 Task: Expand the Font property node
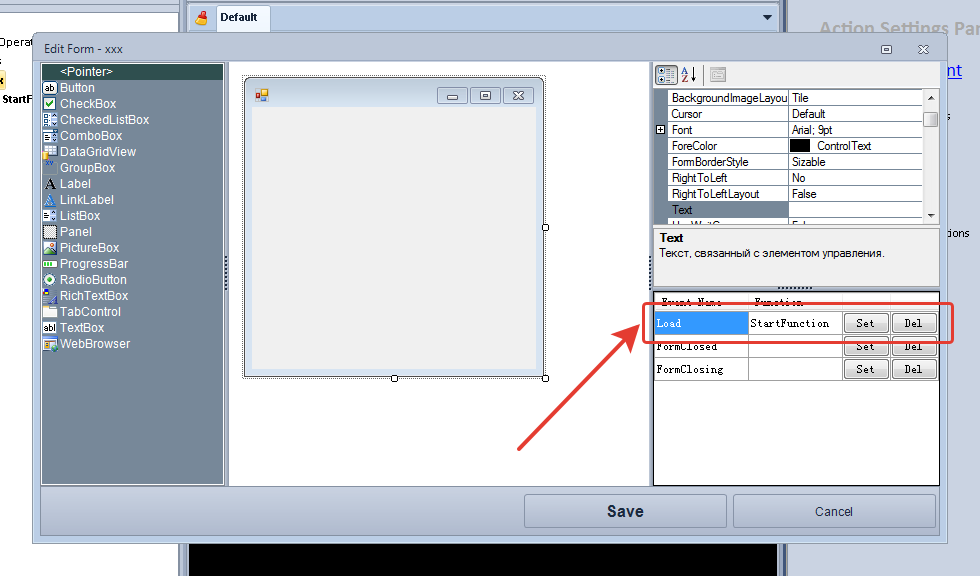pyautogui.click(x=660, y=130)
